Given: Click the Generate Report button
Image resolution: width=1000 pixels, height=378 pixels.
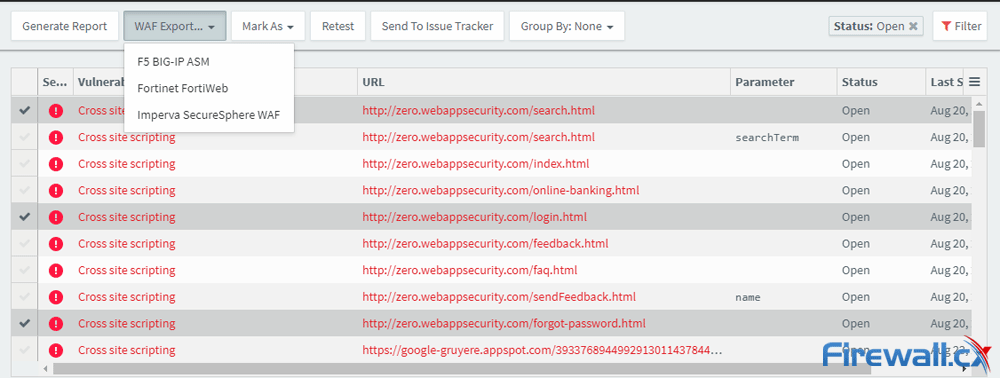Looking at the screenshot, I should click(64, 26).
